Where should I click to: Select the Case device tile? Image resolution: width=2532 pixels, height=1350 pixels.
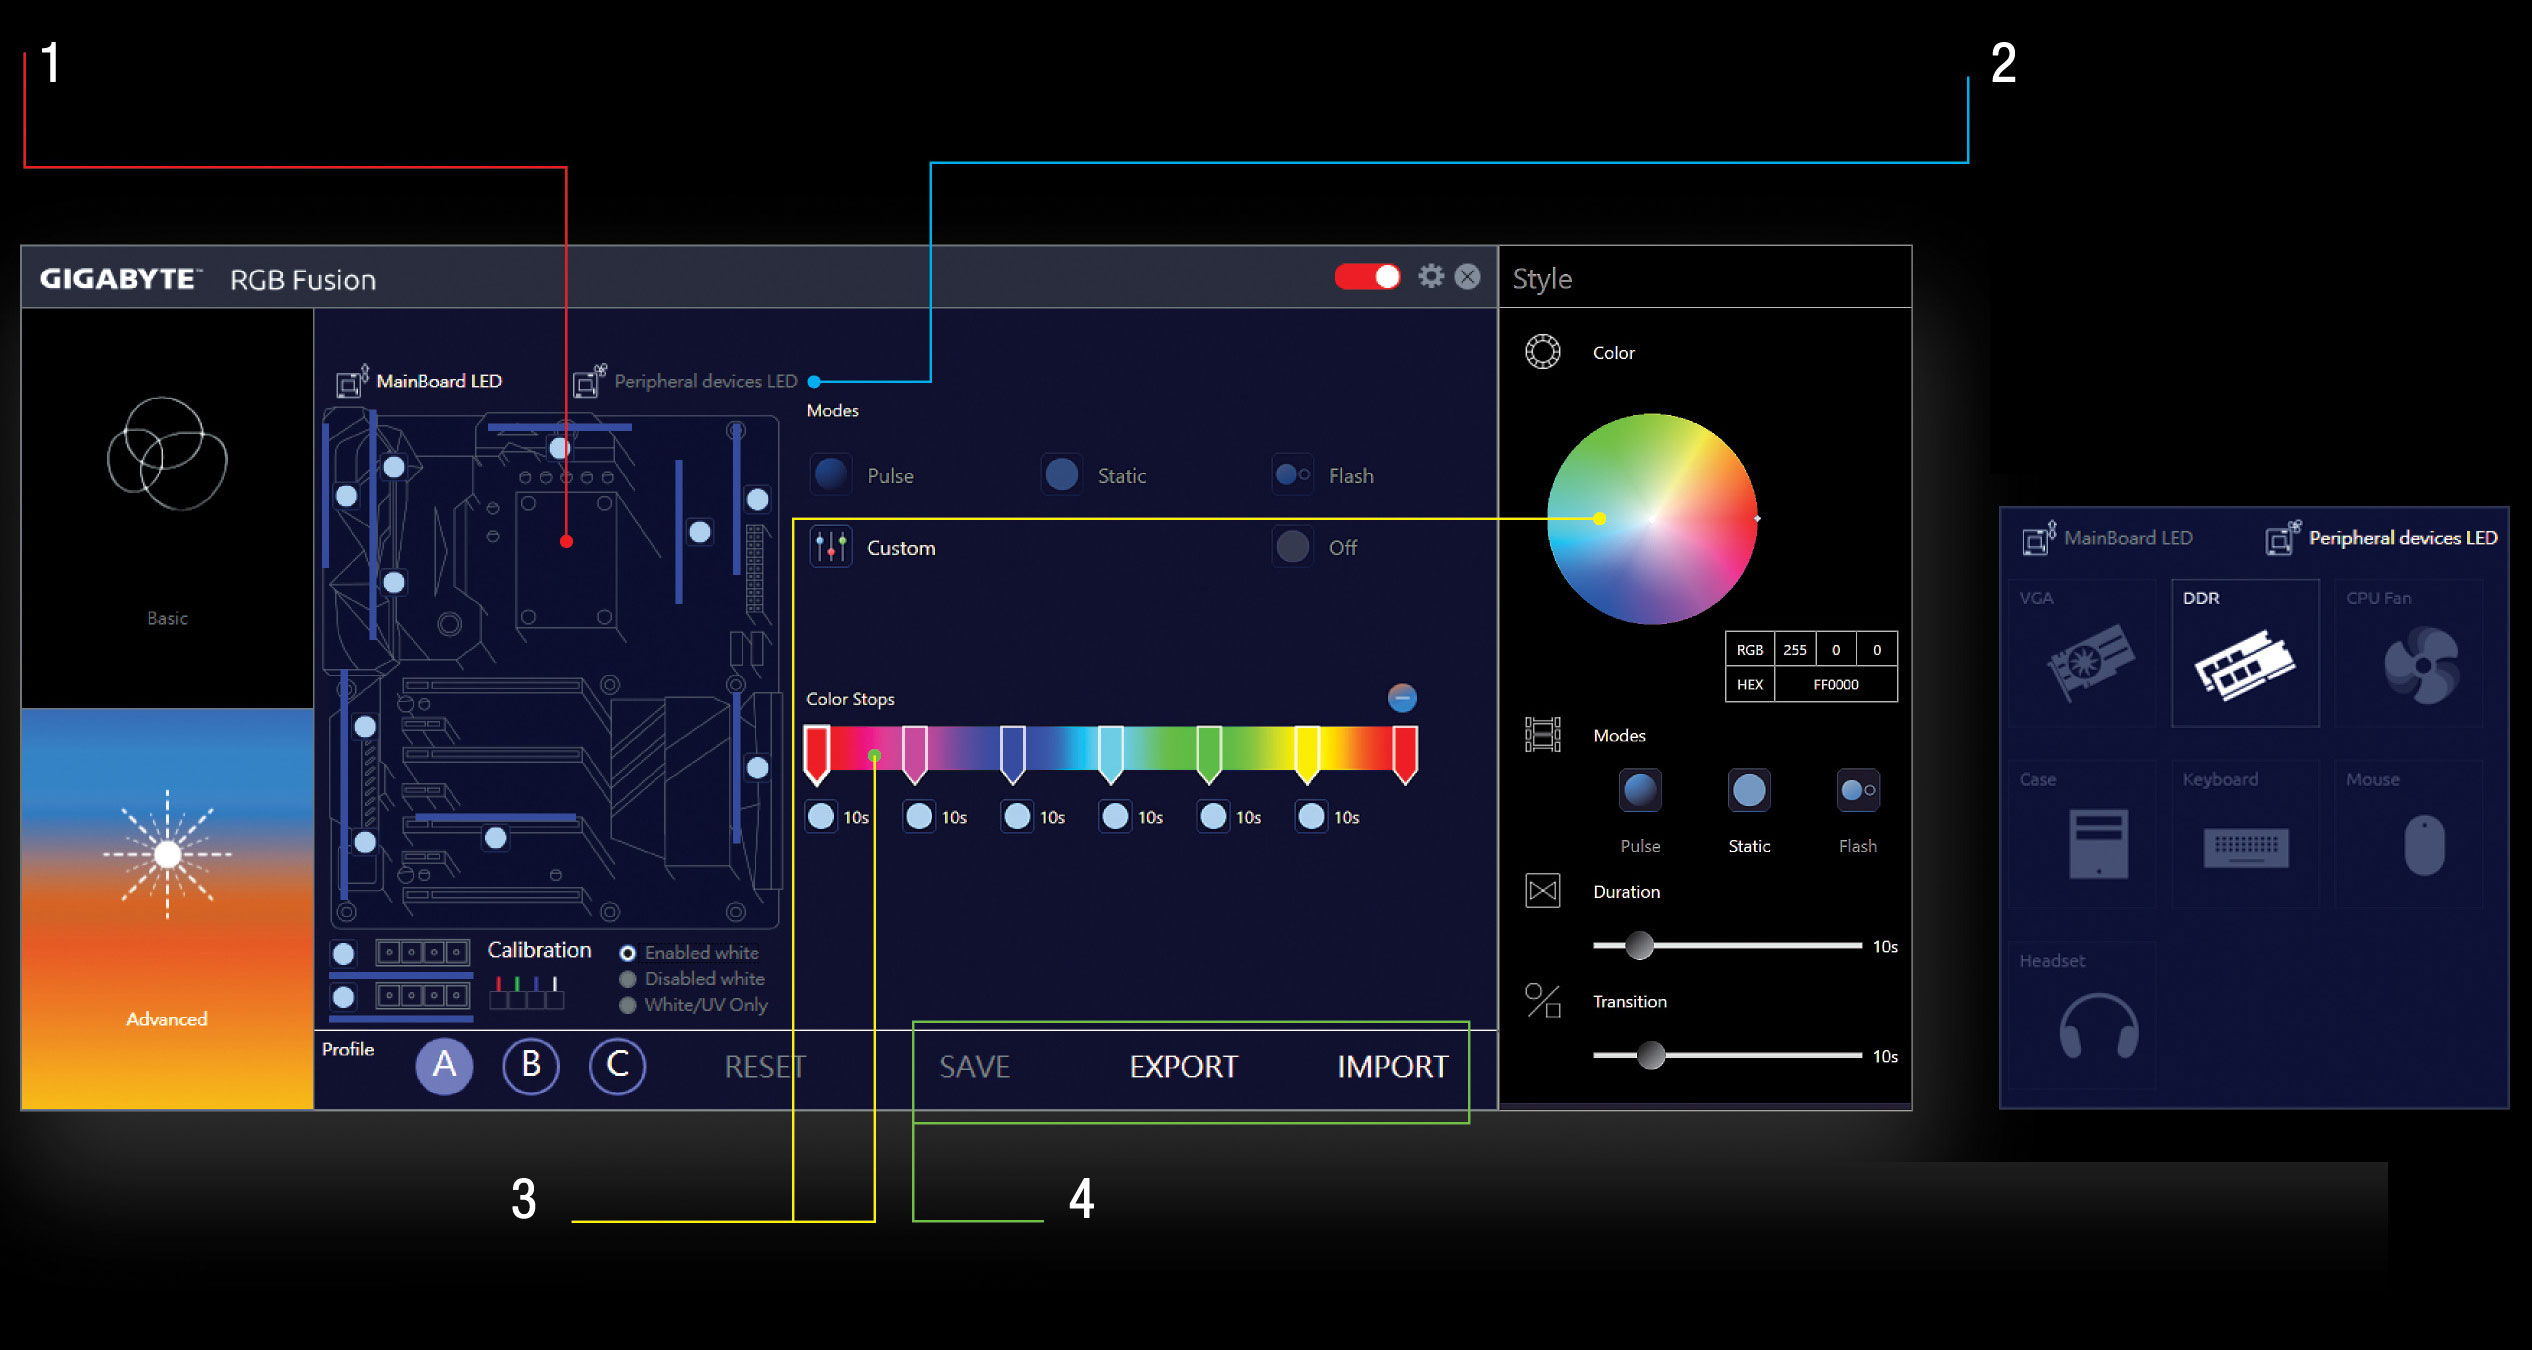click(2083, 834)
